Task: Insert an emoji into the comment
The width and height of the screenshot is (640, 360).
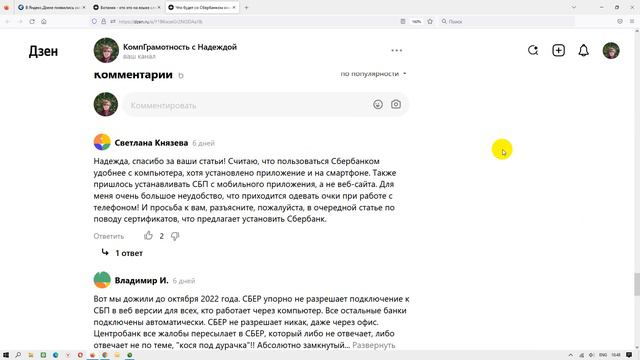Action: click(x=378, y=104)
